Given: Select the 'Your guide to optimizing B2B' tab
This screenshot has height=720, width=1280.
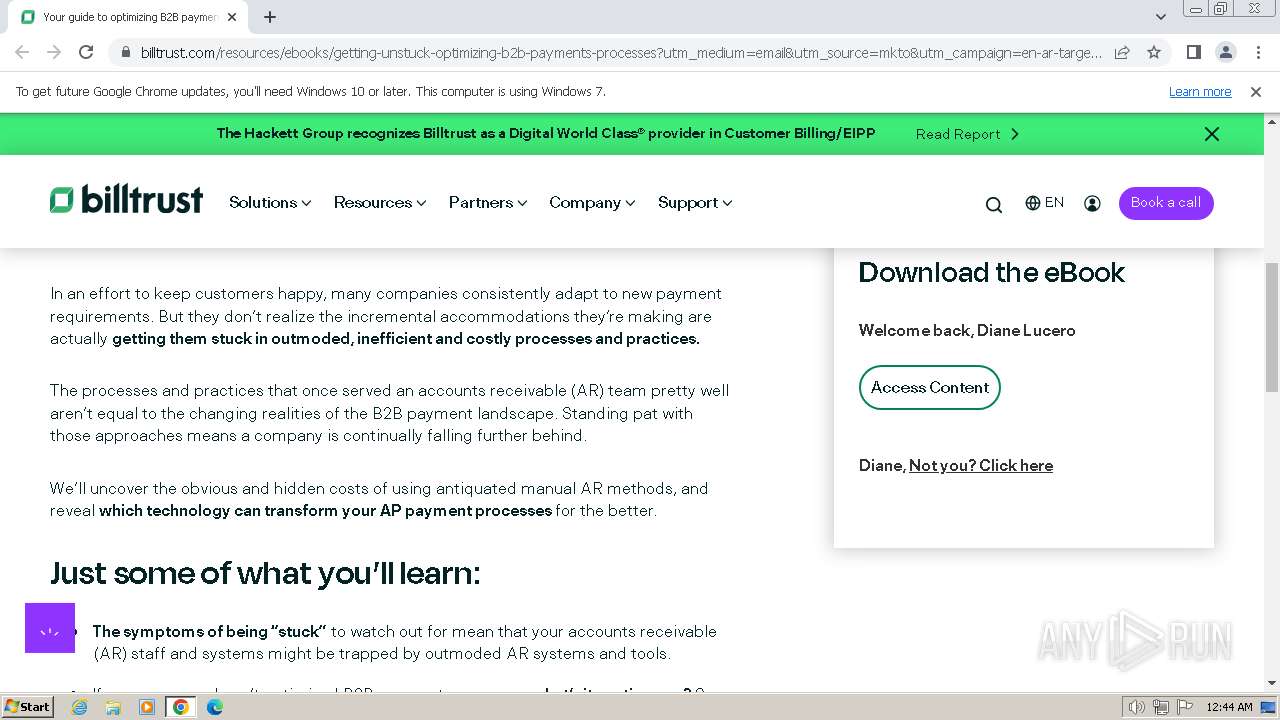Looking at the screenshot, I should tap(130, 17).
